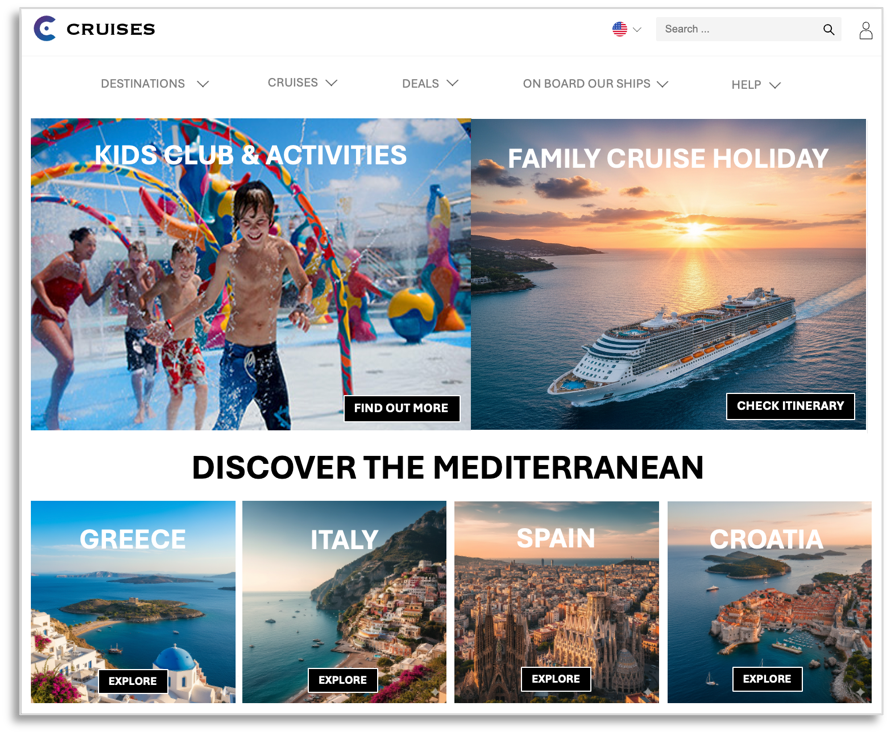
Task: Open the user account profile icon
Action: click(865, 30)
